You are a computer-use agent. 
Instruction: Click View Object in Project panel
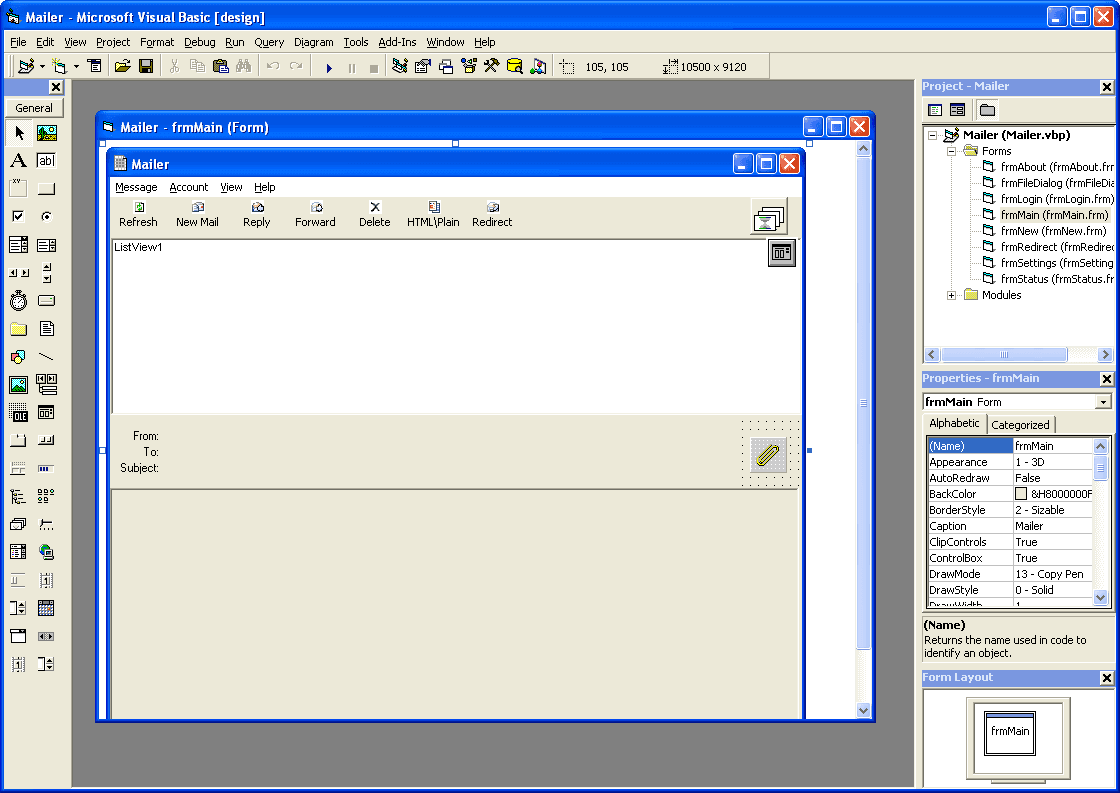(x=957, y=110)
